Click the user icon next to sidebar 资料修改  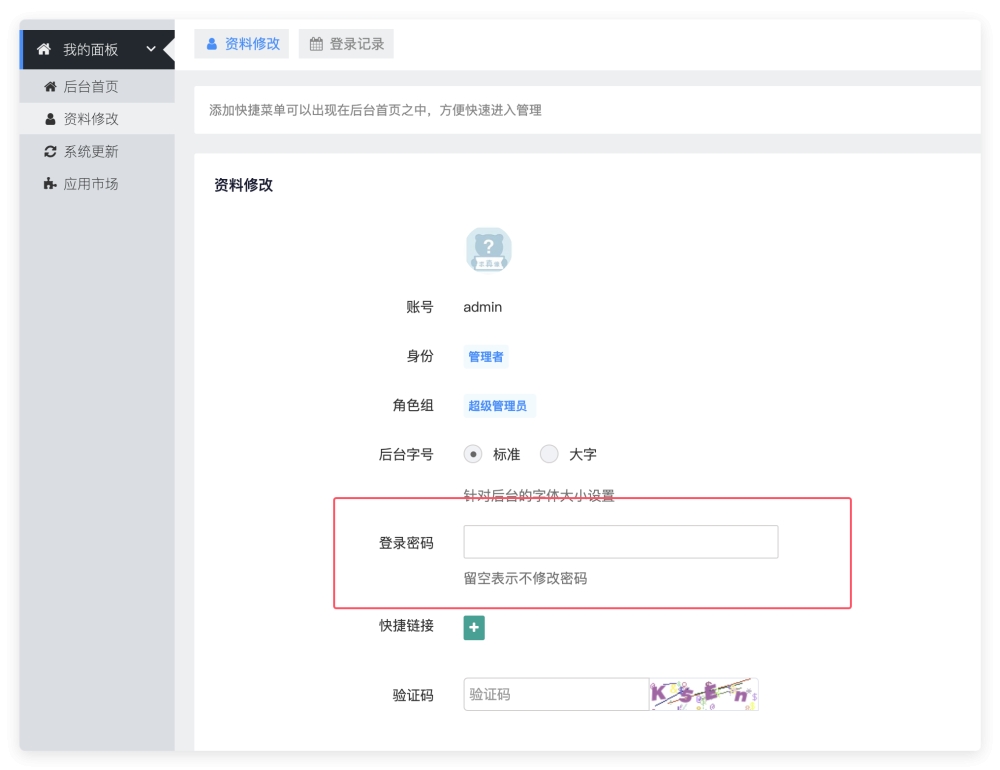[x=50, y=119]
